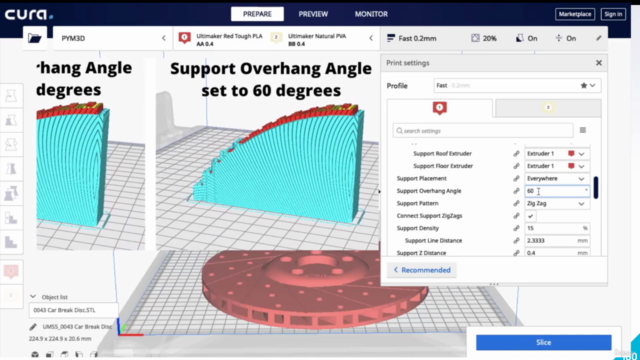Select extruder 2 button in left toolbar
Screen dimensions: 640x360
coord(11,295)
